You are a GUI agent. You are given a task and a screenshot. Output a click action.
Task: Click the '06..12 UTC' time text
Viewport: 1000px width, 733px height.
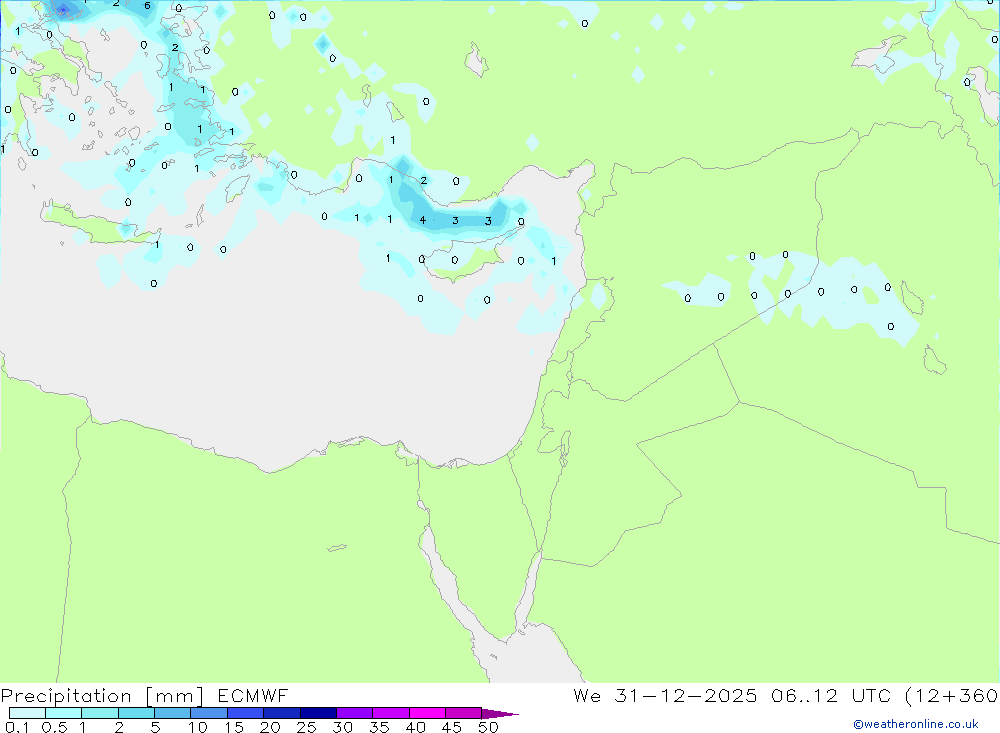830,695
